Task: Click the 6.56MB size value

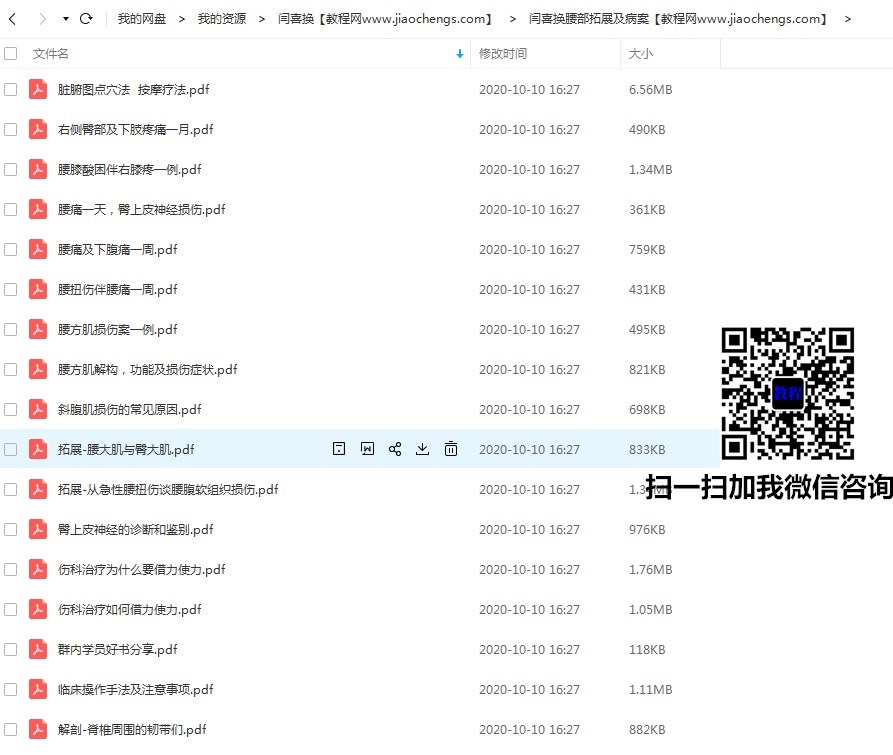Action: coord(650,89)
